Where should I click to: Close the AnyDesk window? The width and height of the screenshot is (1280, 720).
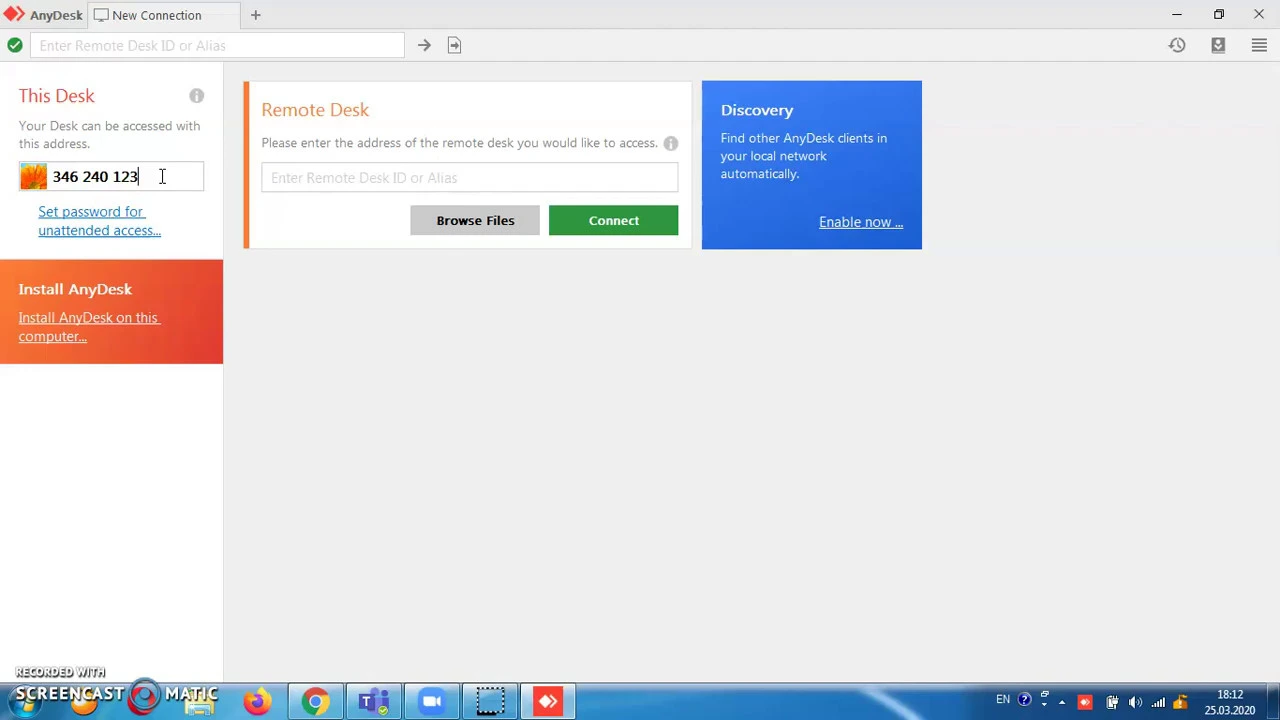pos(1259,14)
